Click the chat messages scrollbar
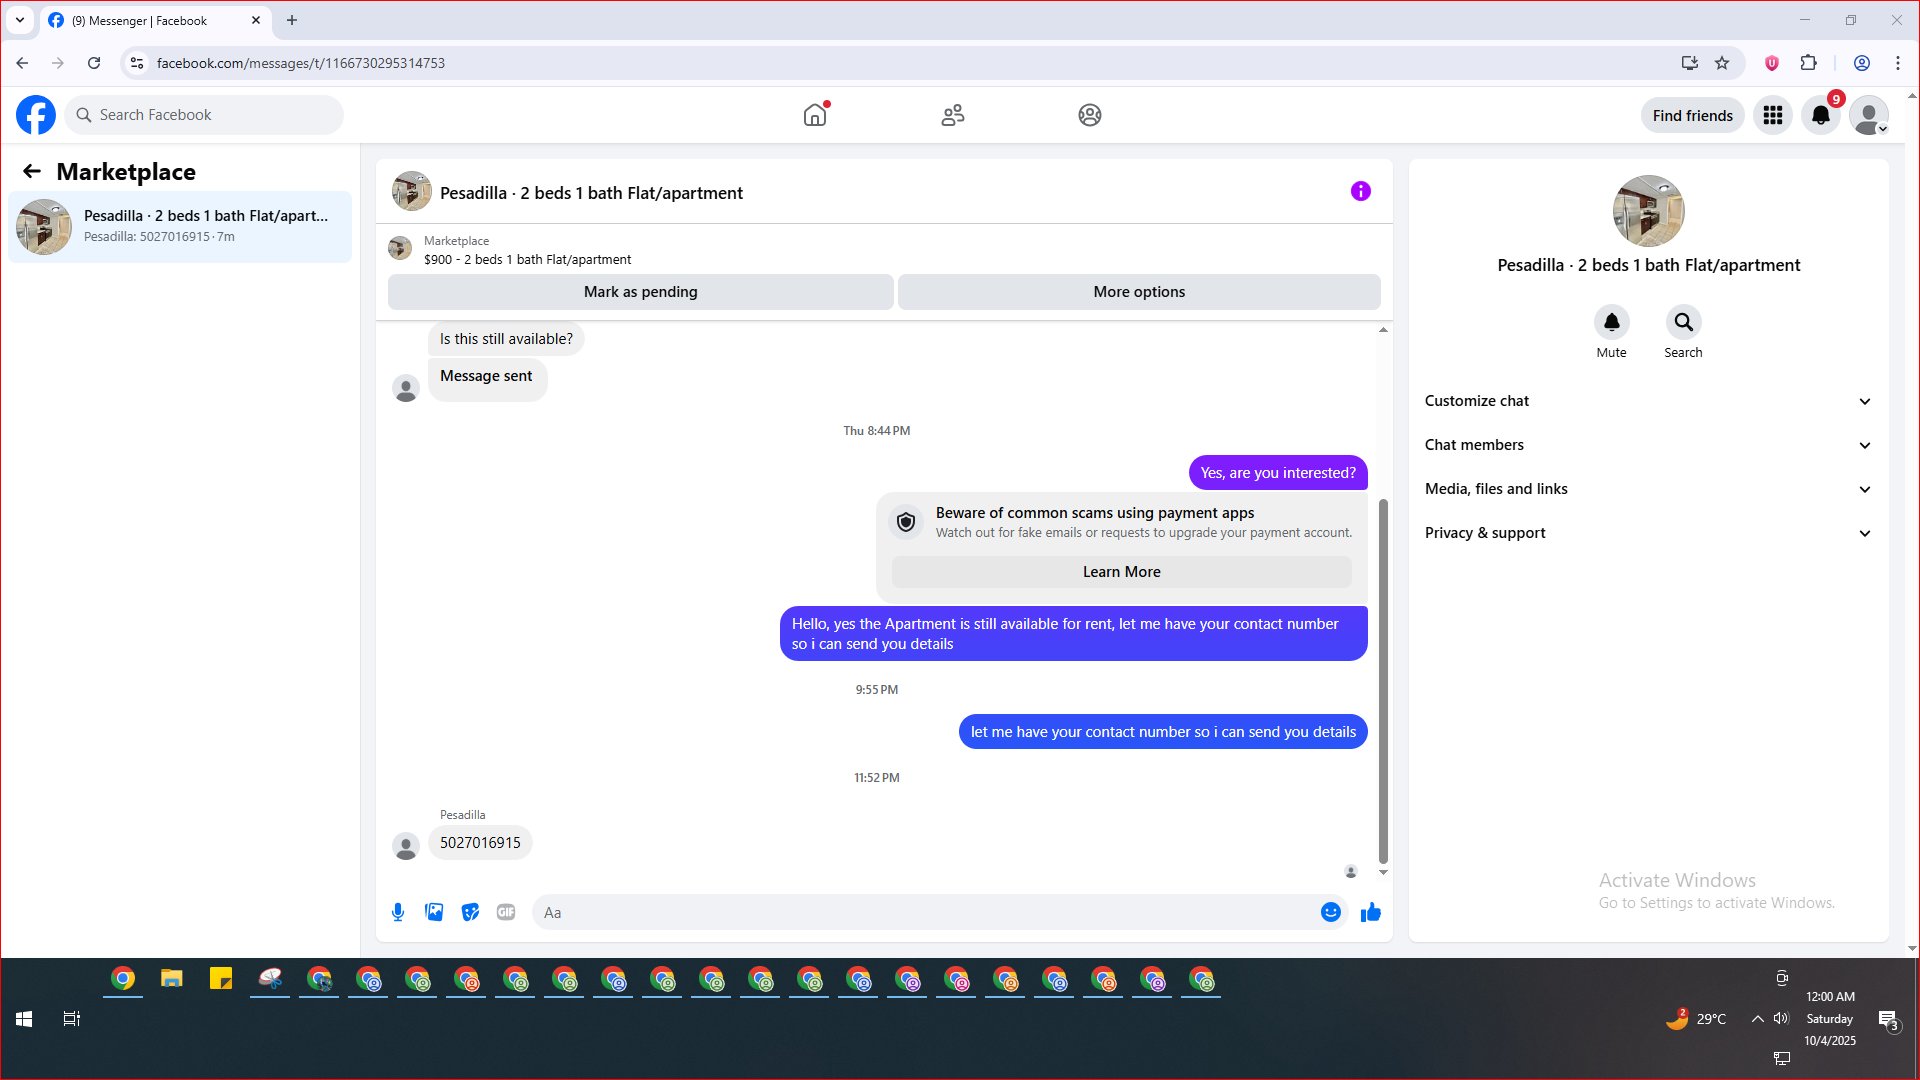This screenshot has width=1920, height=1080. point(1384,680)
